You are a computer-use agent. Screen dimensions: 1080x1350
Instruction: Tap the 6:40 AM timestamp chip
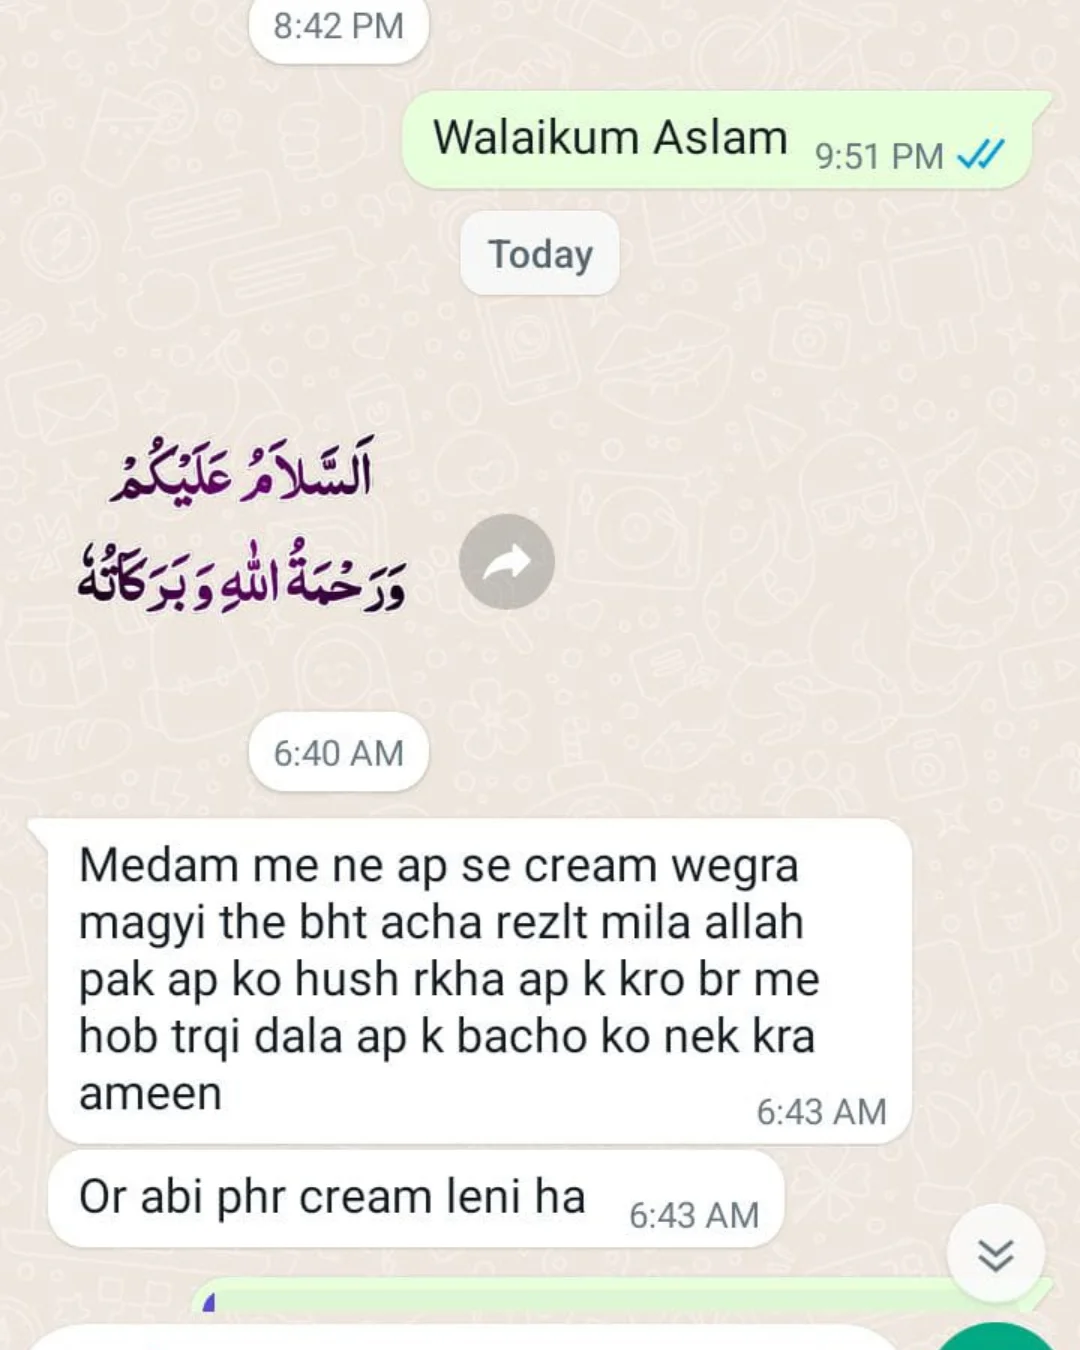[339, 752]
